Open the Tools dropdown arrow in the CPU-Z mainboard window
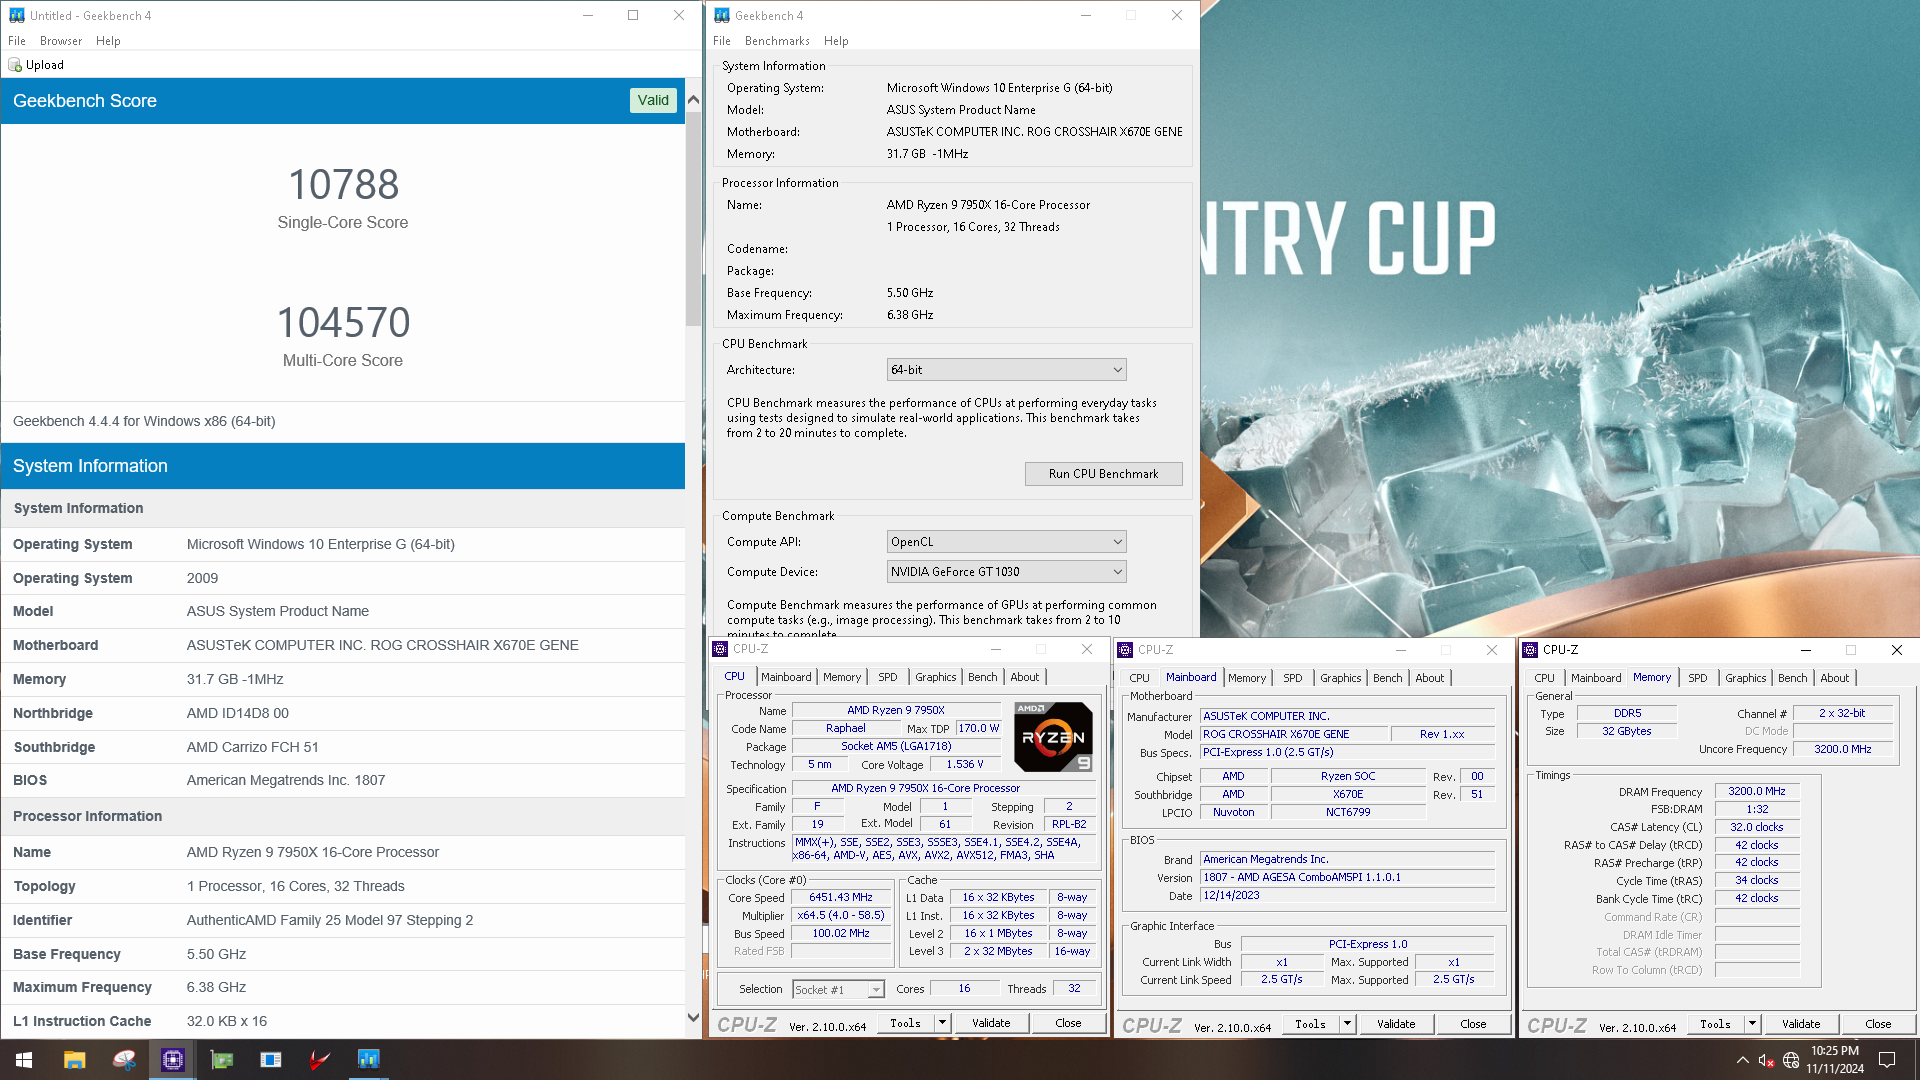Image resolution: width=1920 pixels, height=1080 pixels. (x=1347, y=1024)
